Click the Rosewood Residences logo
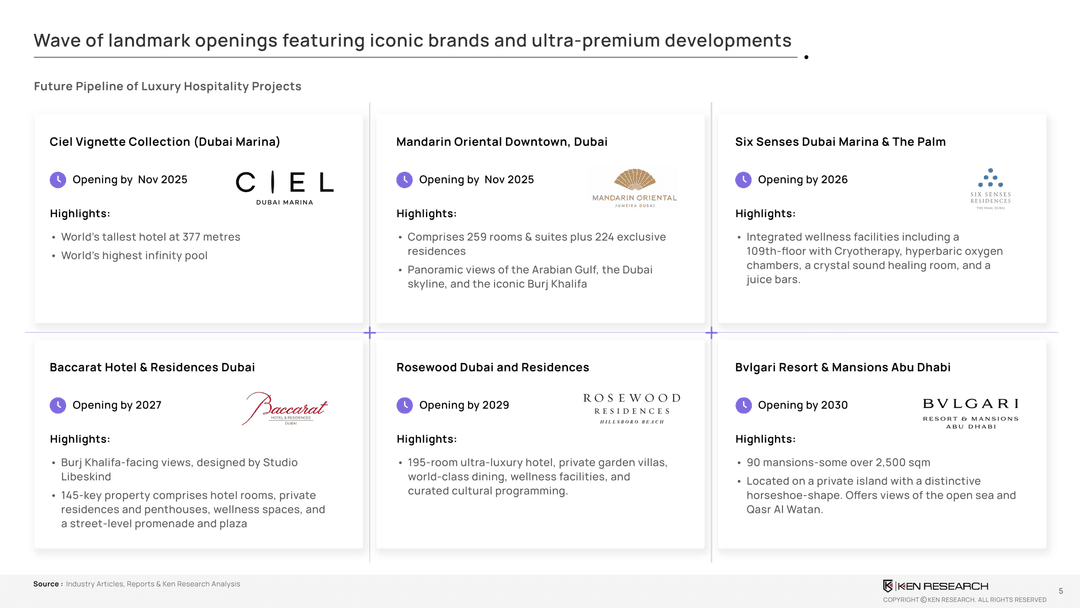The height and width of the screenshot is (608, 1080). pos(632,408)
